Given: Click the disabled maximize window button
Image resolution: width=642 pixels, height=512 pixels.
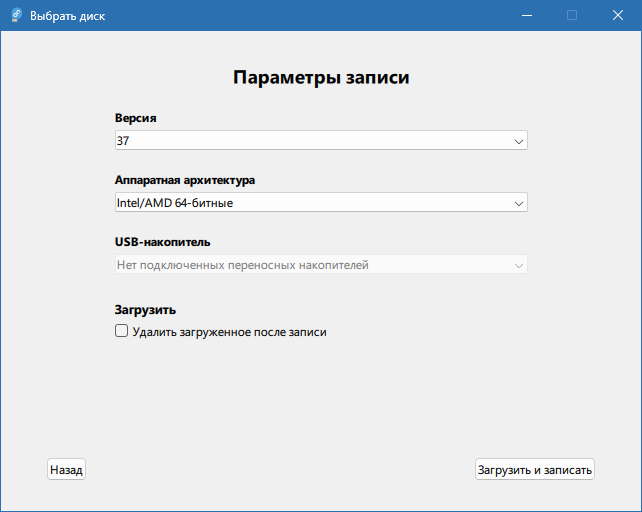Looking at the screenshot, I should tap(572, 16).
